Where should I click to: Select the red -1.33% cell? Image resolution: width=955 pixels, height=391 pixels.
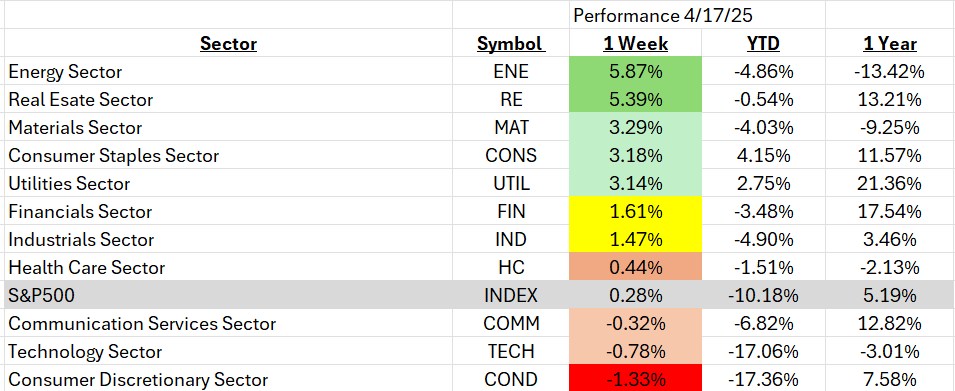pyautogui.click(x=635, y=379)
